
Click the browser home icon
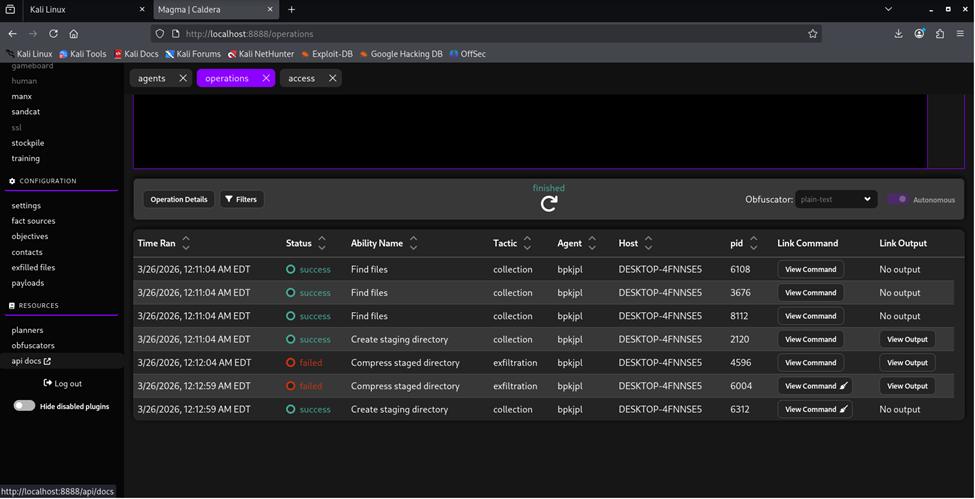[x=74, y=33]
